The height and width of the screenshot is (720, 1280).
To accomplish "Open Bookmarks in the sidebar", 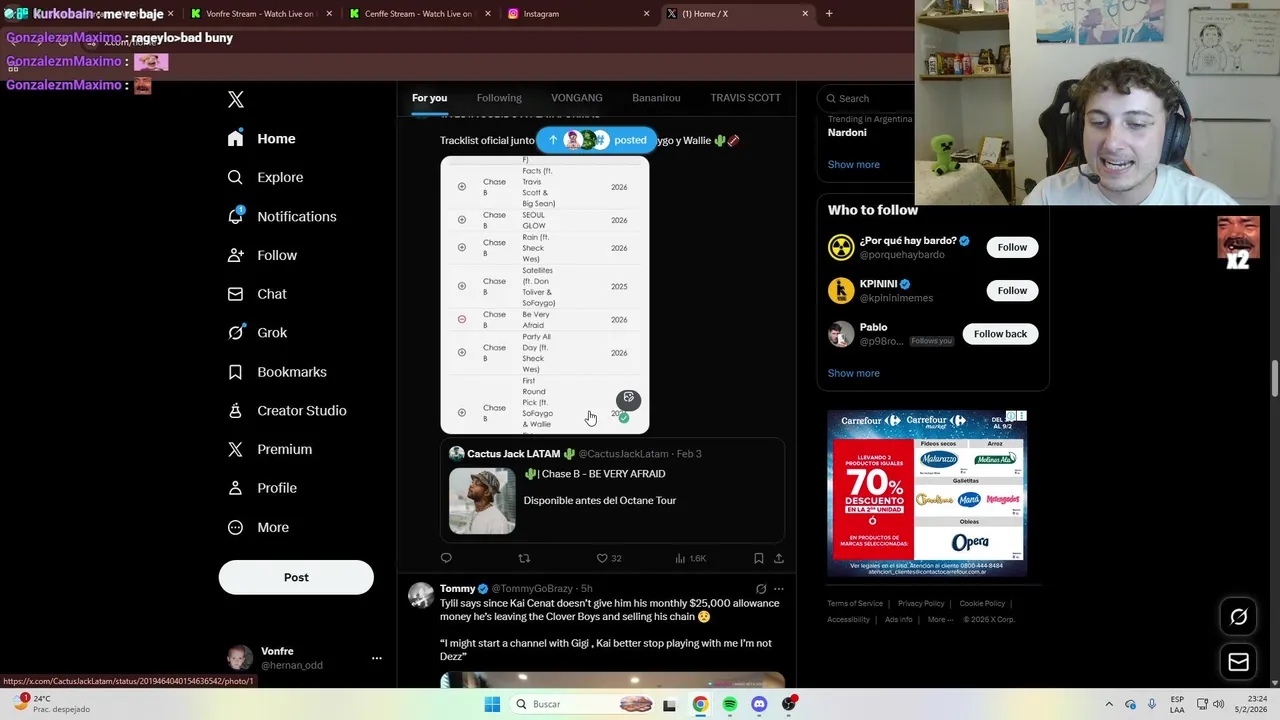I will click(x=278, y=372).
